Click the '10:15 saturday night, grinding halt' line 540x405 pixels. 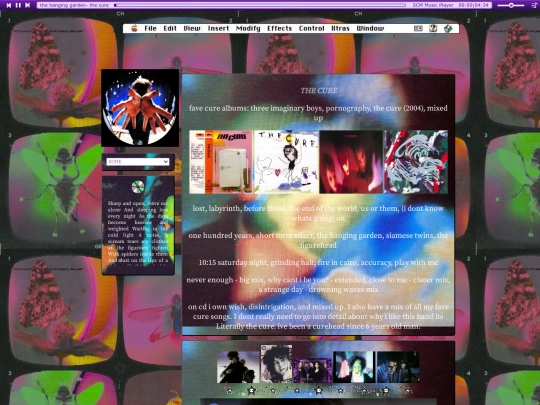pos(318,262)
